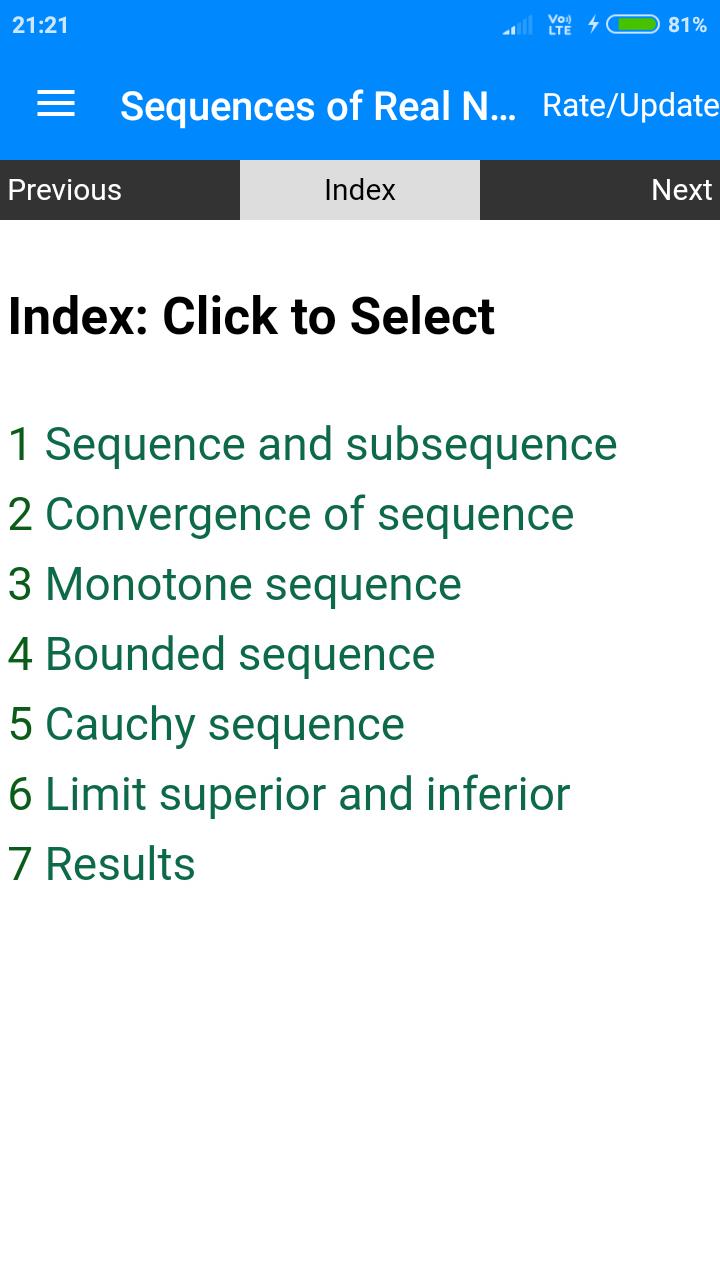Viewport: 720px width, 1280px height.
Task: Tap the battery icon in status bar
Action: [x=633, y=24]
